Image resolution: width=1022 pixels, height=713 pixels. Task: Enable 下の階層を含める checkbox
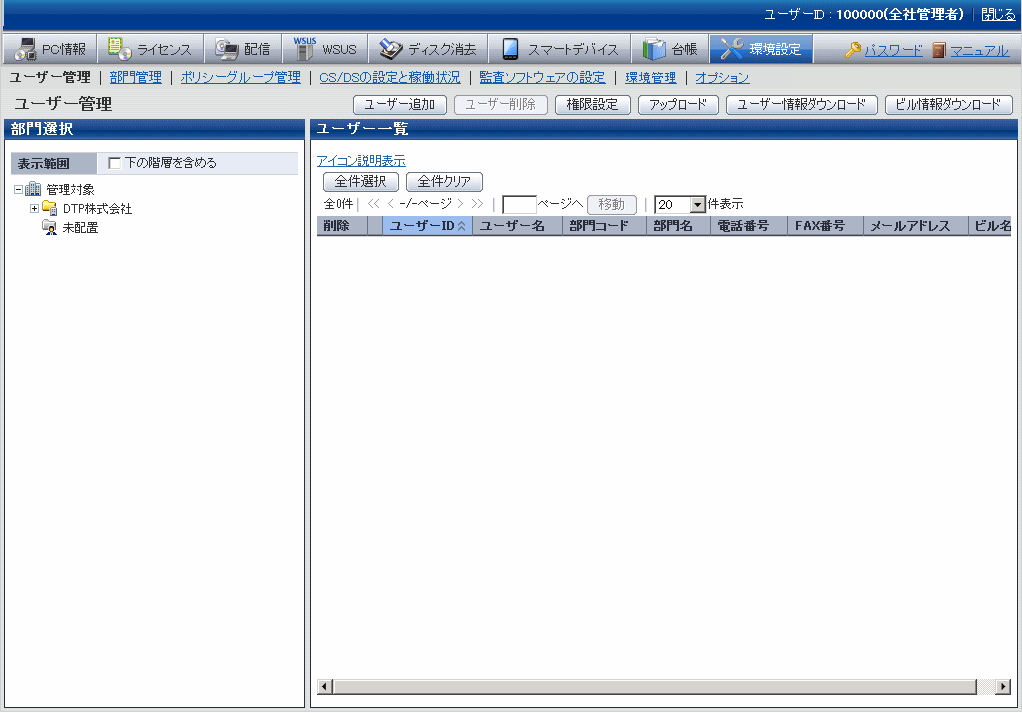tap(115, 163)
